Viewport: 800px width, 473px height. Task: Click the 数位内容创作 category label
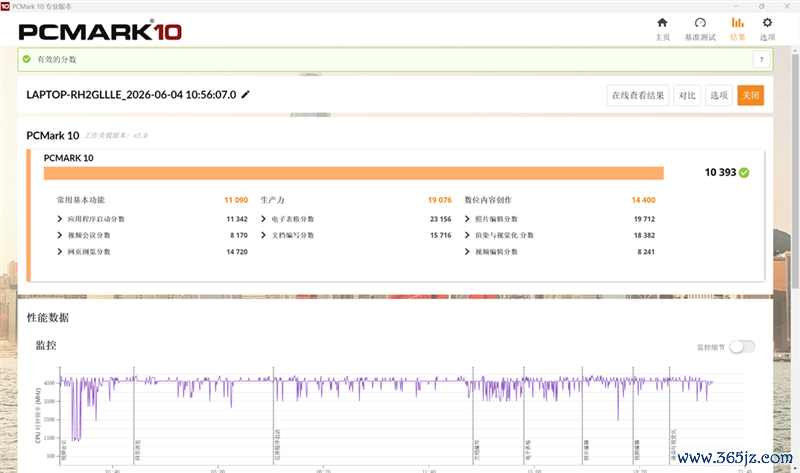pyautogui.click(x=488, y=200)
